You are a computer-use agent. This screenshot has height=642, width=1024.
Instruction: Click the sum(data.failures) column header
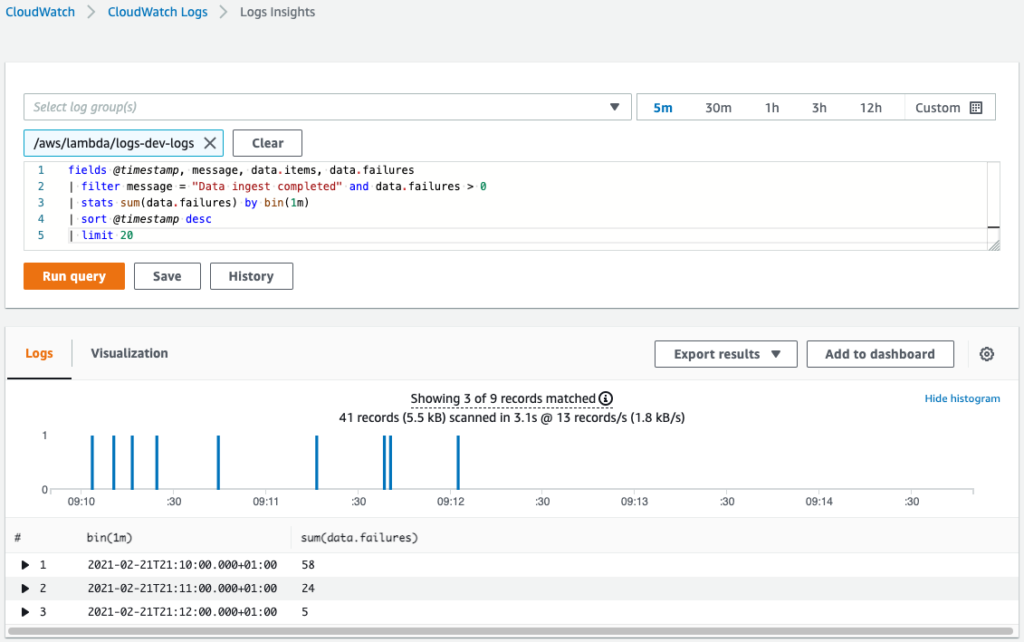(x=359, y=538)
